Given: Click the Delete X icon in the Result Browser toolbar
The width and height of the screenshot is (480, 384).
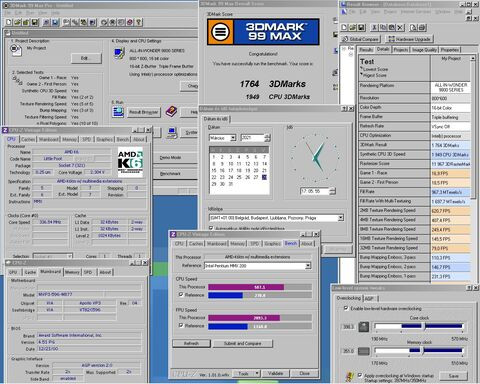Looking at the screenshot, I should coord(400,28).
